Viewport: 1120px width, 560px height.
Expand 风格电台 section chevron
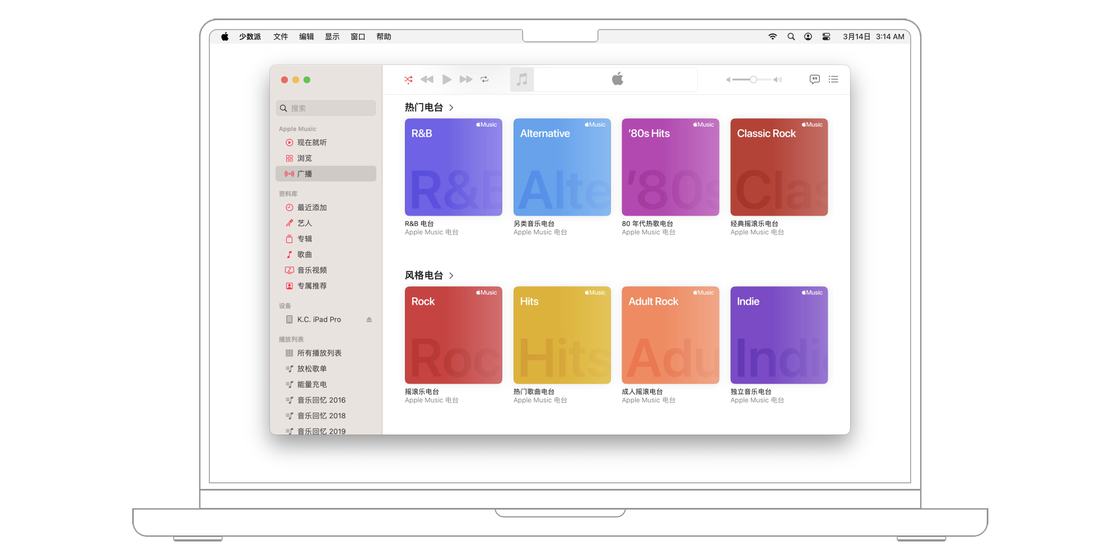452,276
